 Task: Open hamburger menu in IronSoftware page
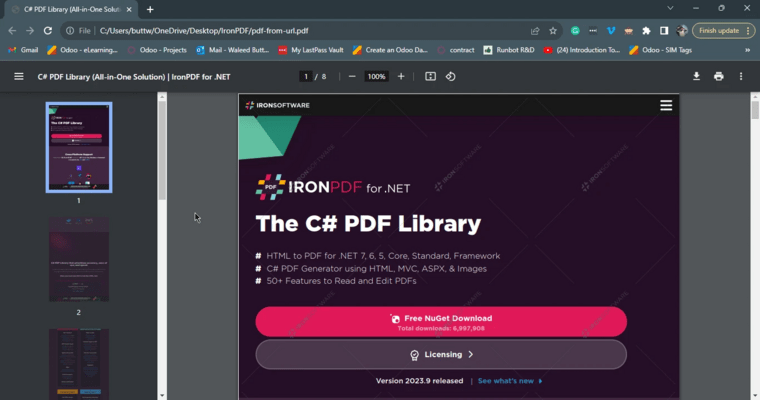(x=666, y=105)
